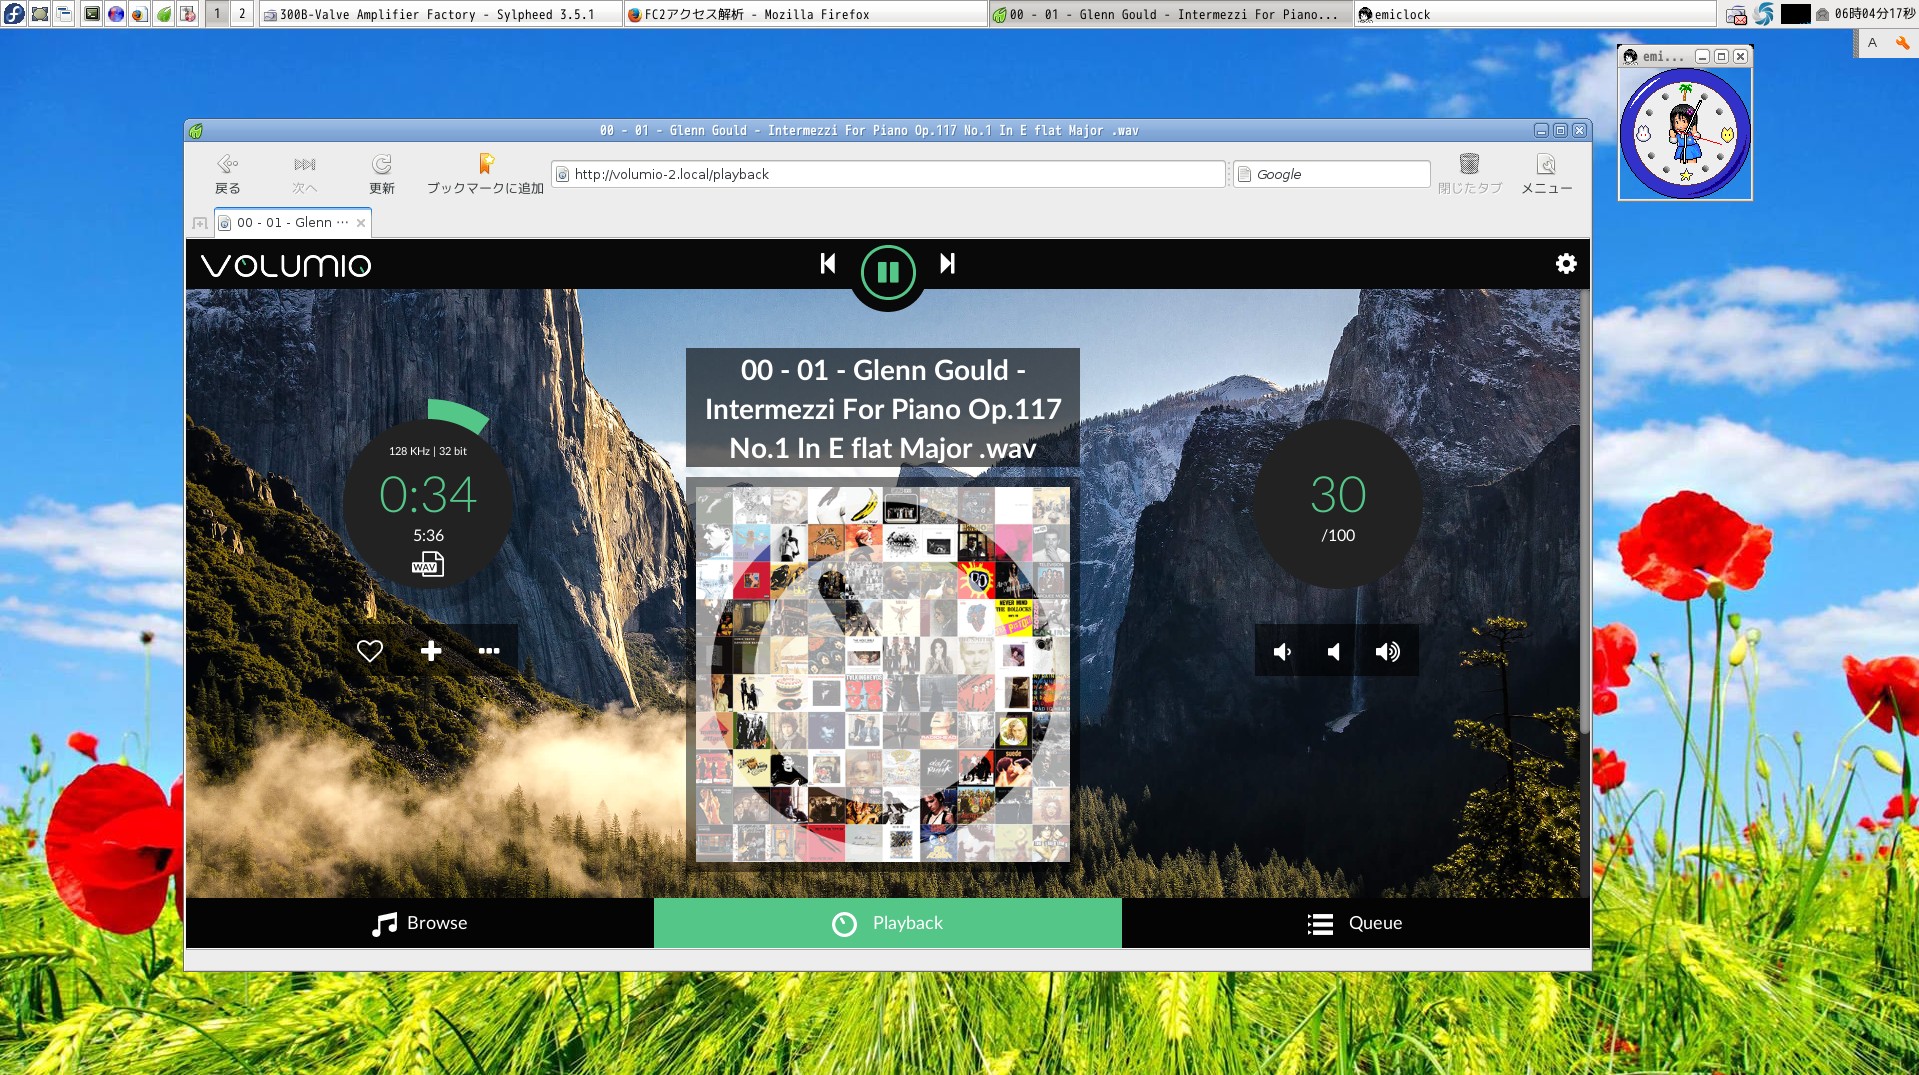Lower volume with the volume down icon
The height and width of the screenshot is (1075, 1919).
click(x=1282, y=652)
